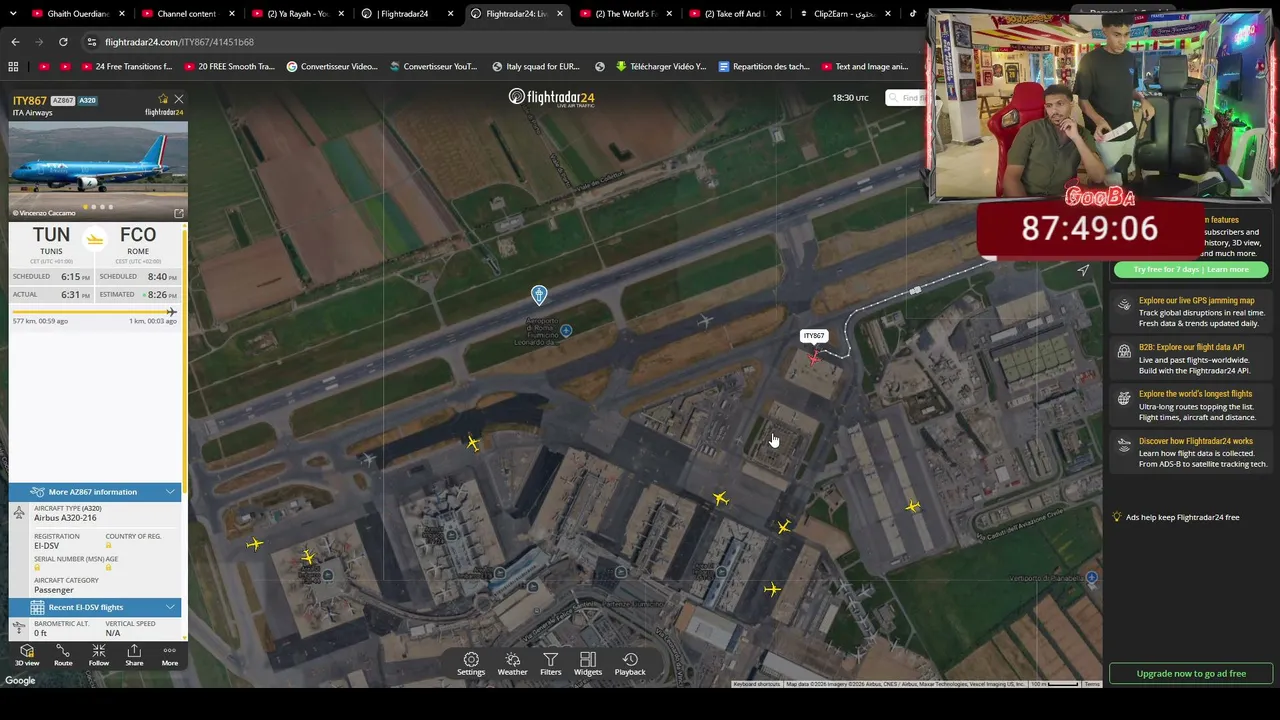
Task: Click the flight progress bar
Action: point(95,312)
